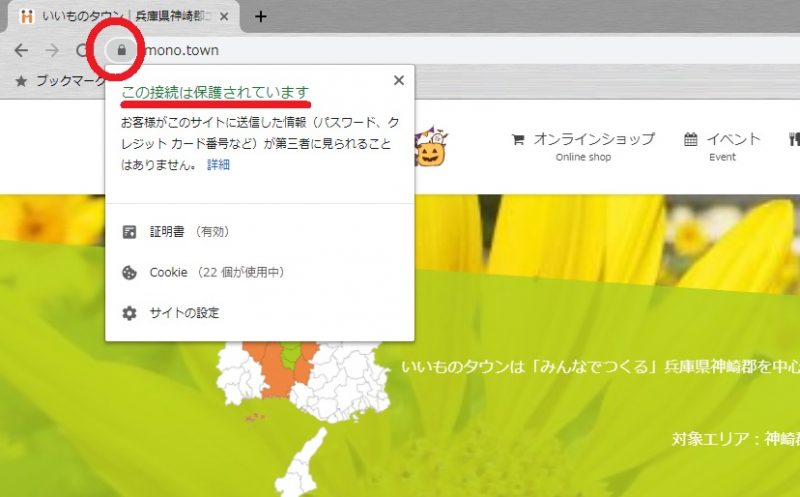
Task: Click the cookie icon in popup
Action: 129,272
